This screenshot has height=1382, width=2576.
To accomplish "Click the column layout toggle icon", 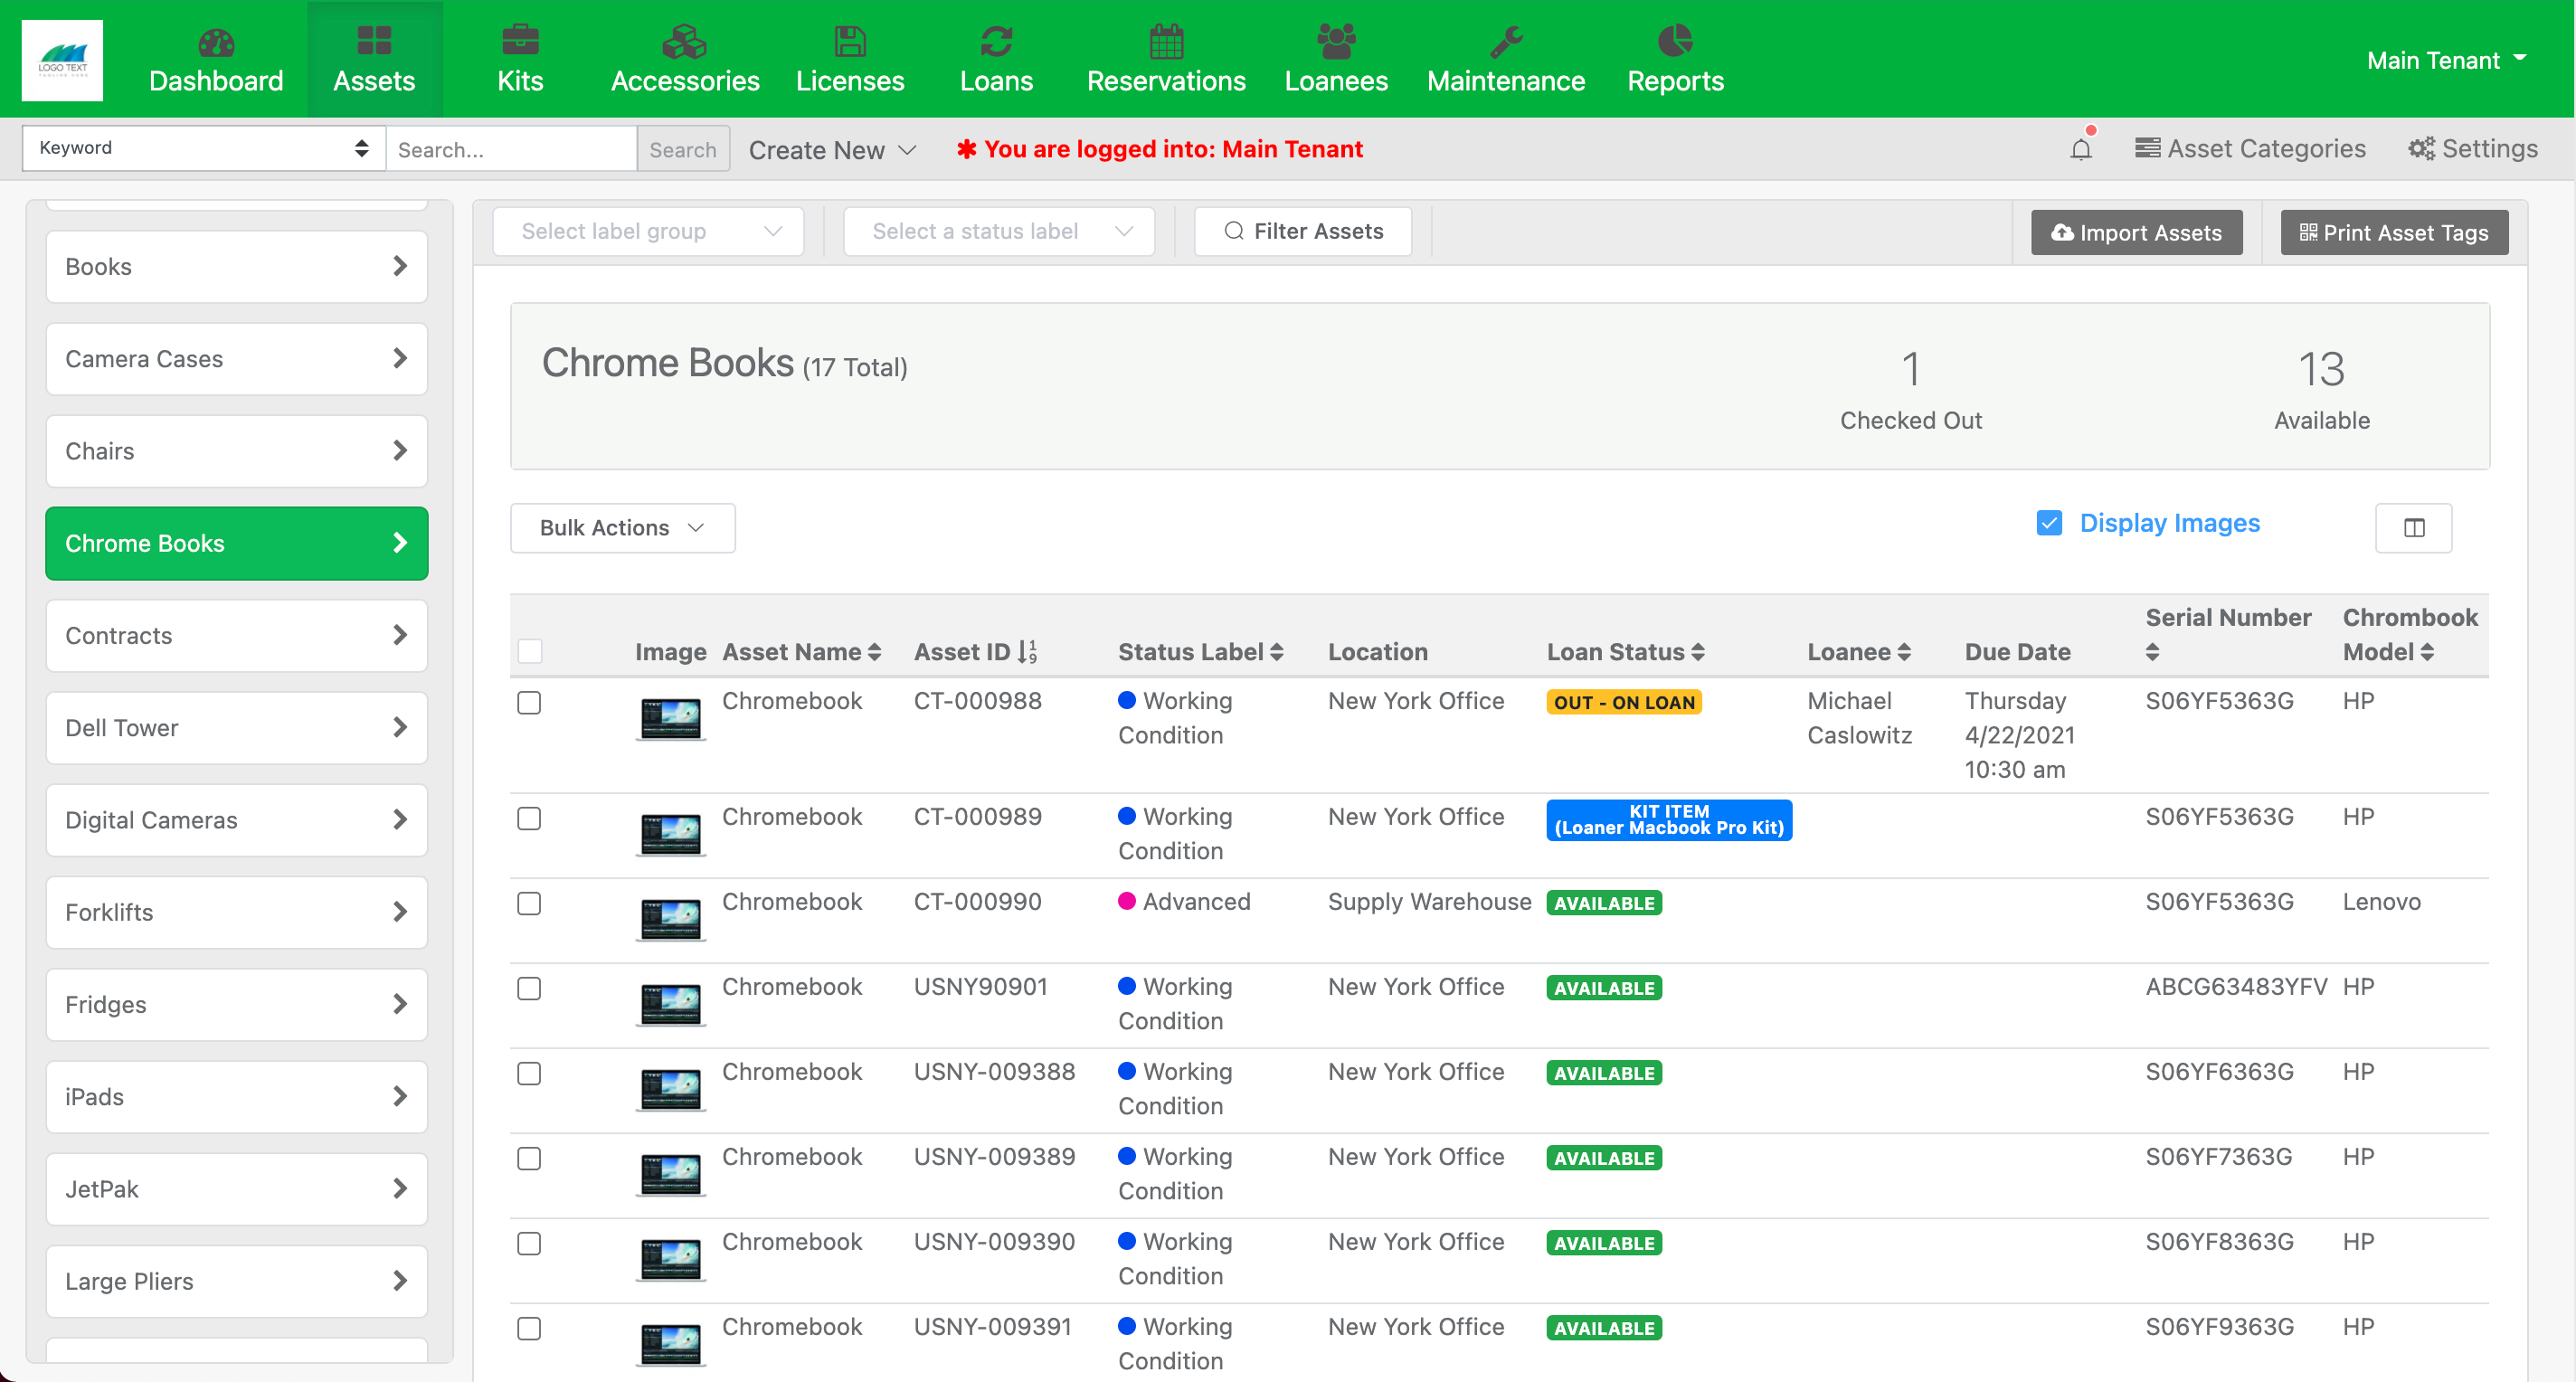I will click(2413, 528).
